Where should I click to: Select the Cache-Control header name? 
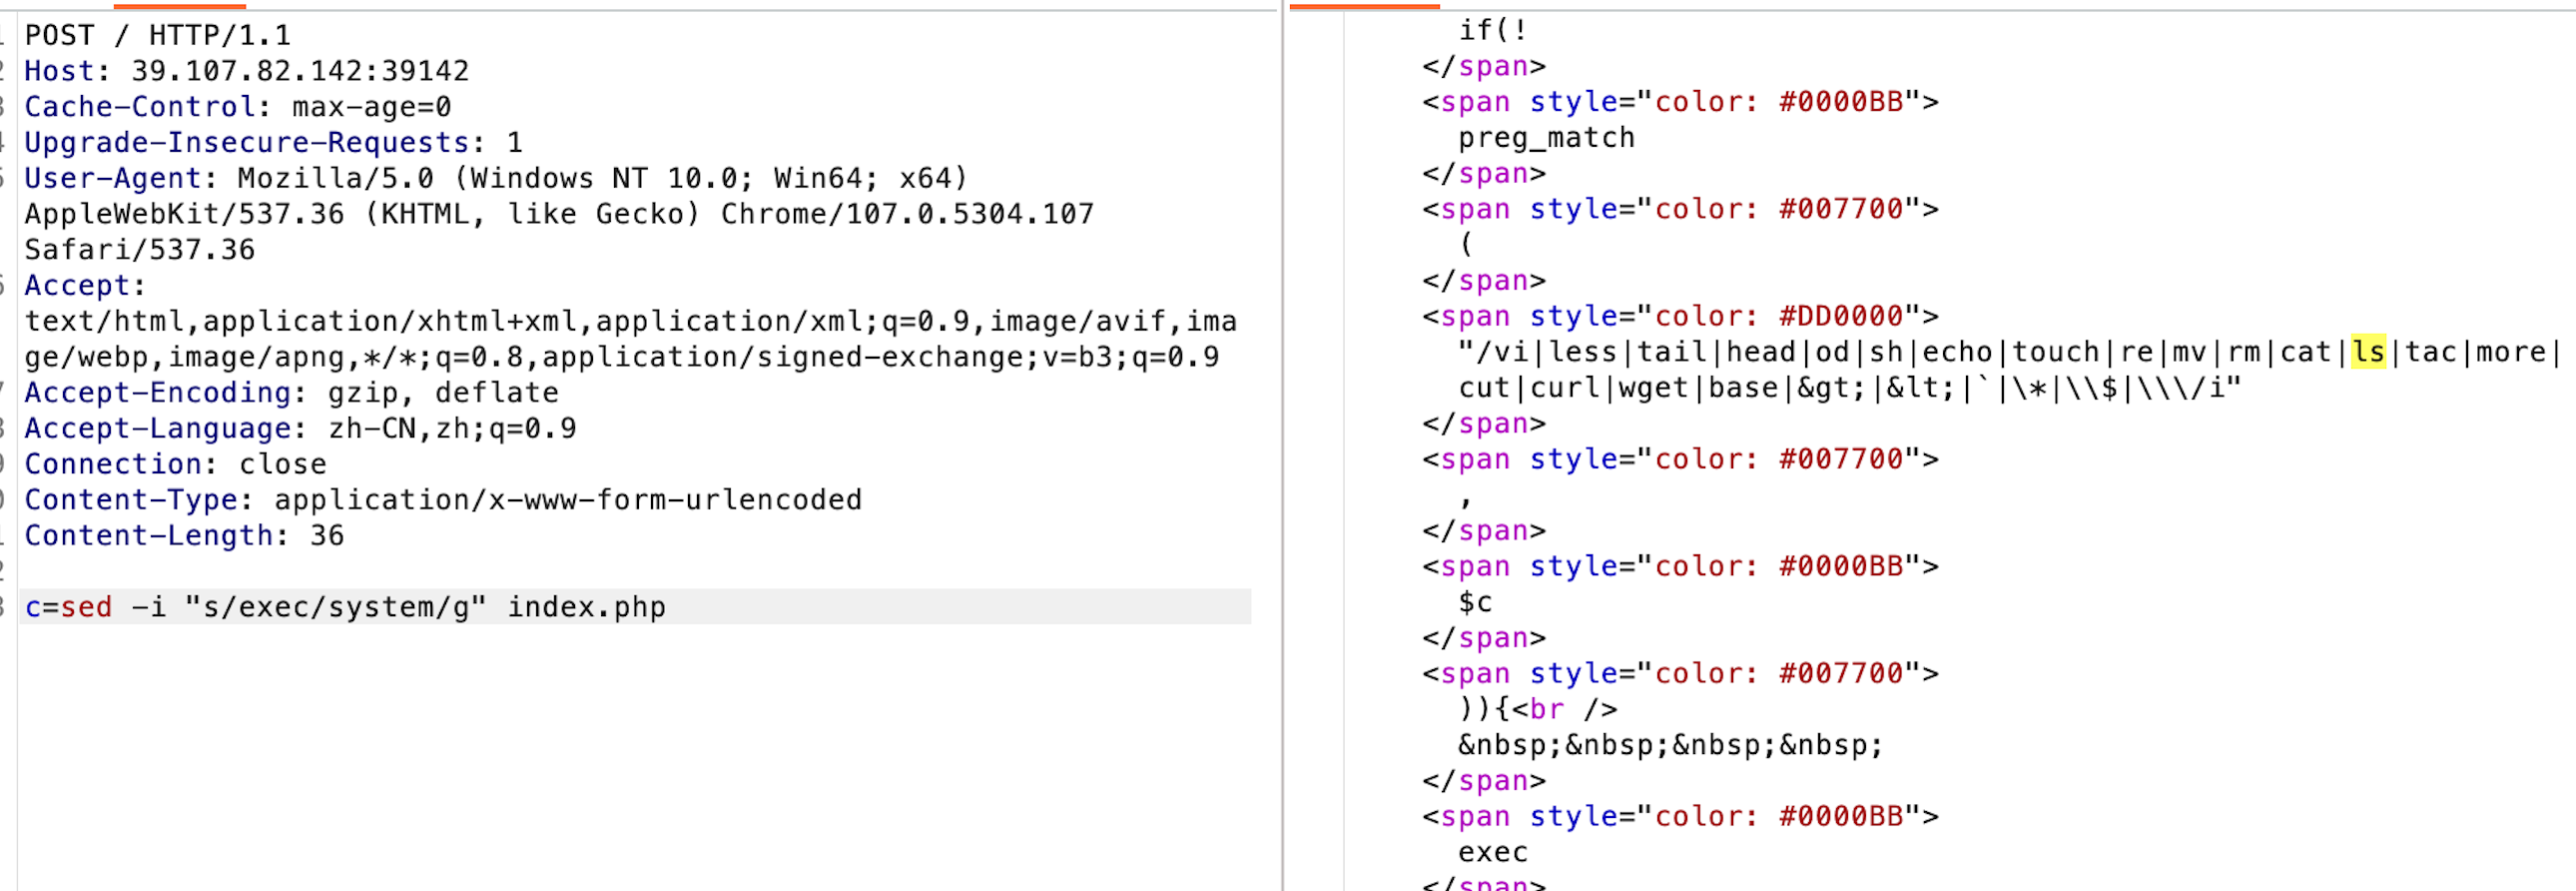tap(140, 107)
